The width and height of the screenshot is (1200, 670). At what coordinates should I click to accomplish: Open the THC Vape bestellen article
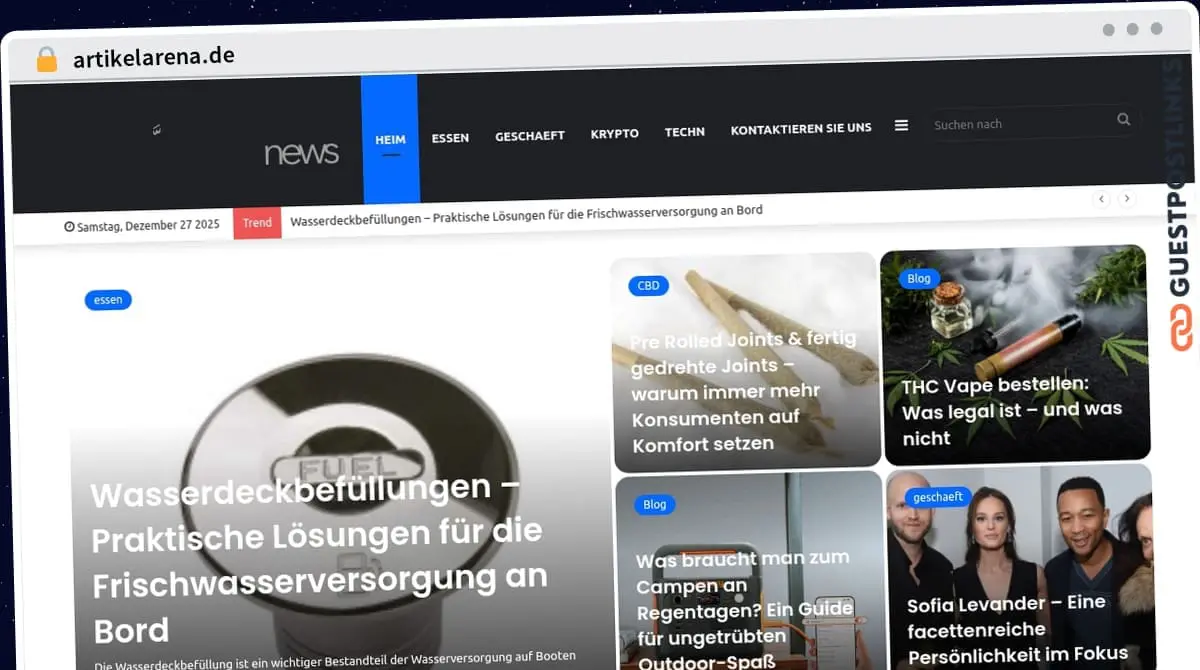(x=1011, y=411)
